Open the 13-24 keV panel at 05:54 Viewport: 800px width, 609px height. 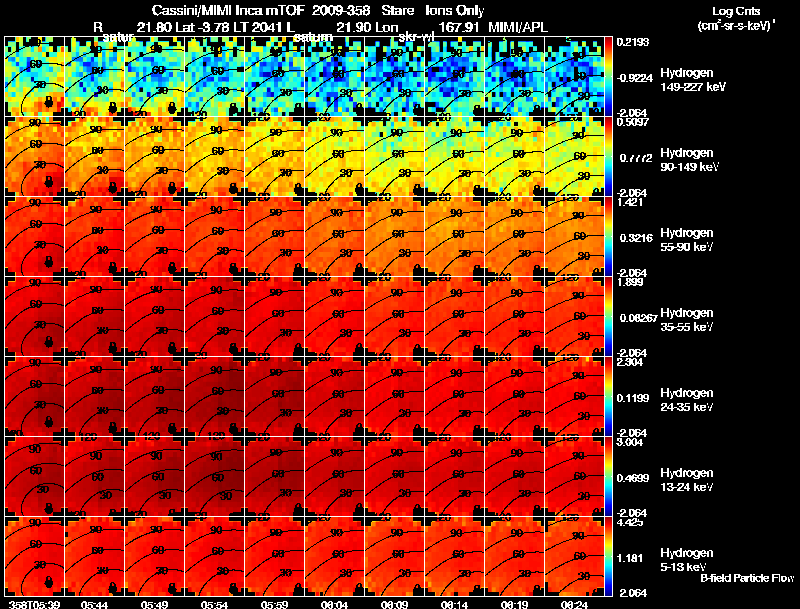point(214,477)
